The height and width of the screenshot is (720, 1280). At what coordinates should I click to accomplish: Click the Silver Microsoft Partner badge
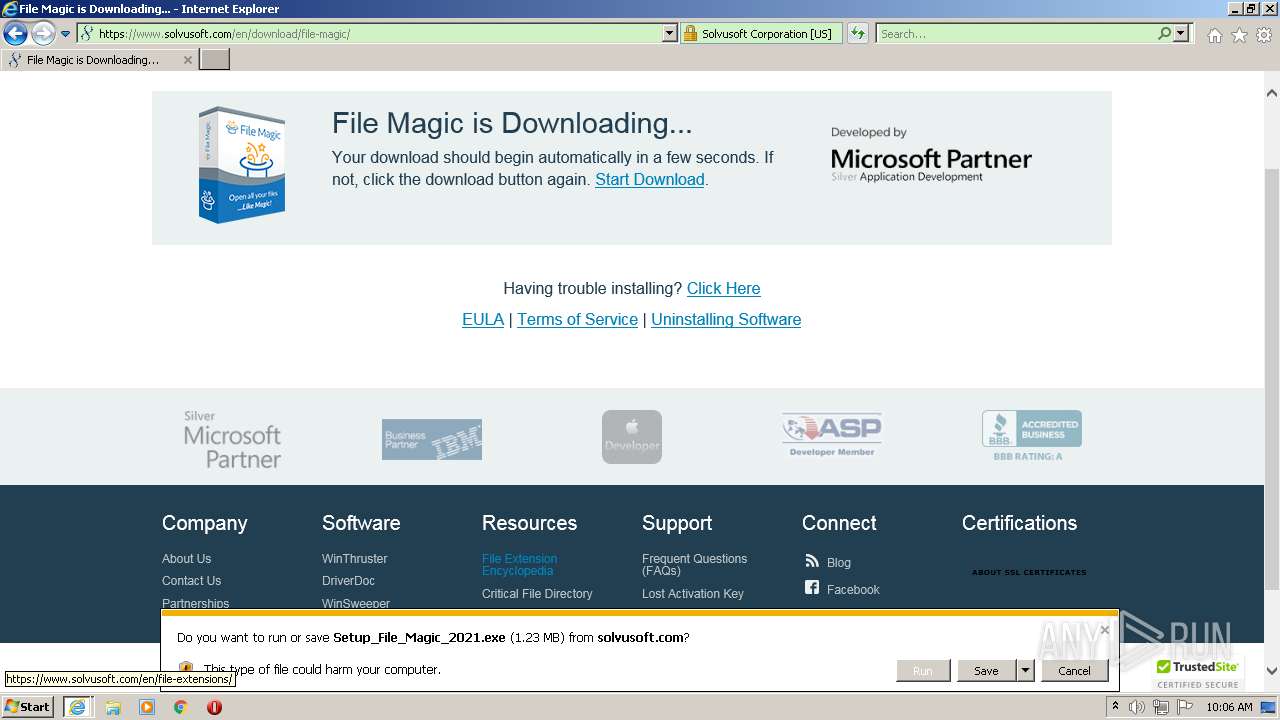232,439
